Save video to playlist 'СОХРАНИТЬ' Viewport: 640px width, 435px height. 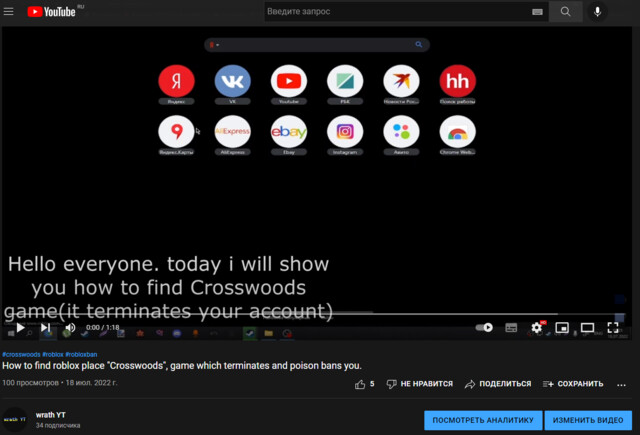[573, 384]
